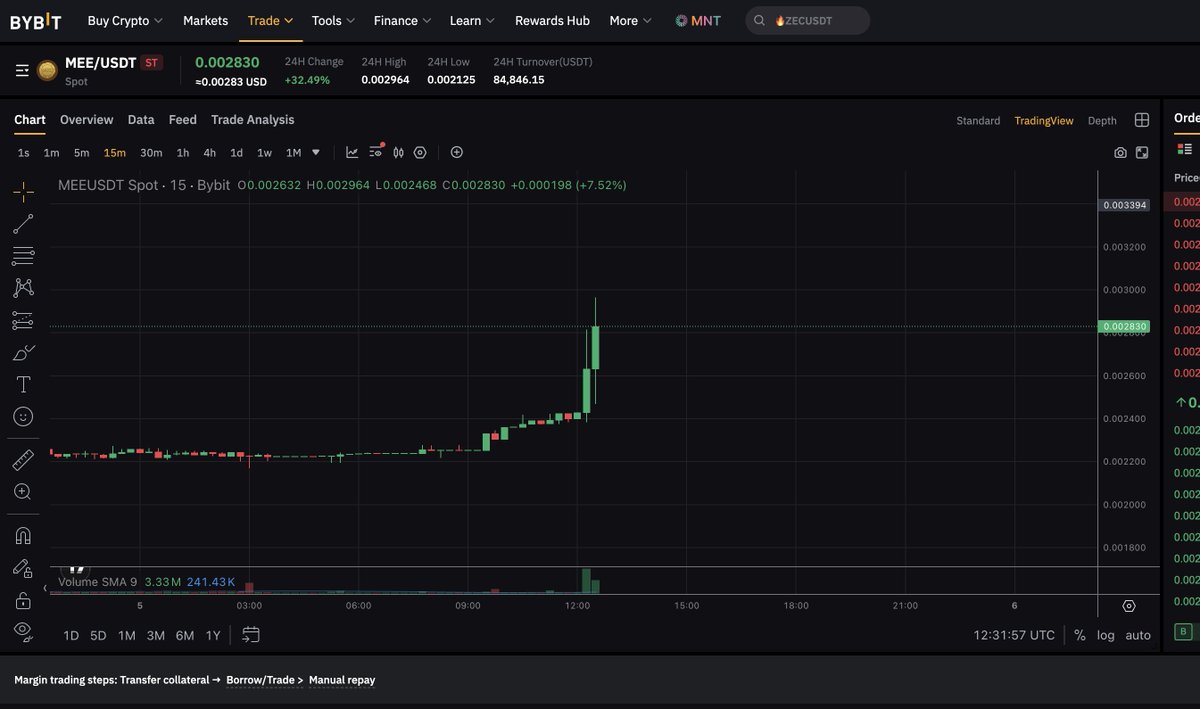The height and width of the screenshot is (709, 1200).
Task: Click the 0.002830 current price label
Action: tap(1124, 327)
